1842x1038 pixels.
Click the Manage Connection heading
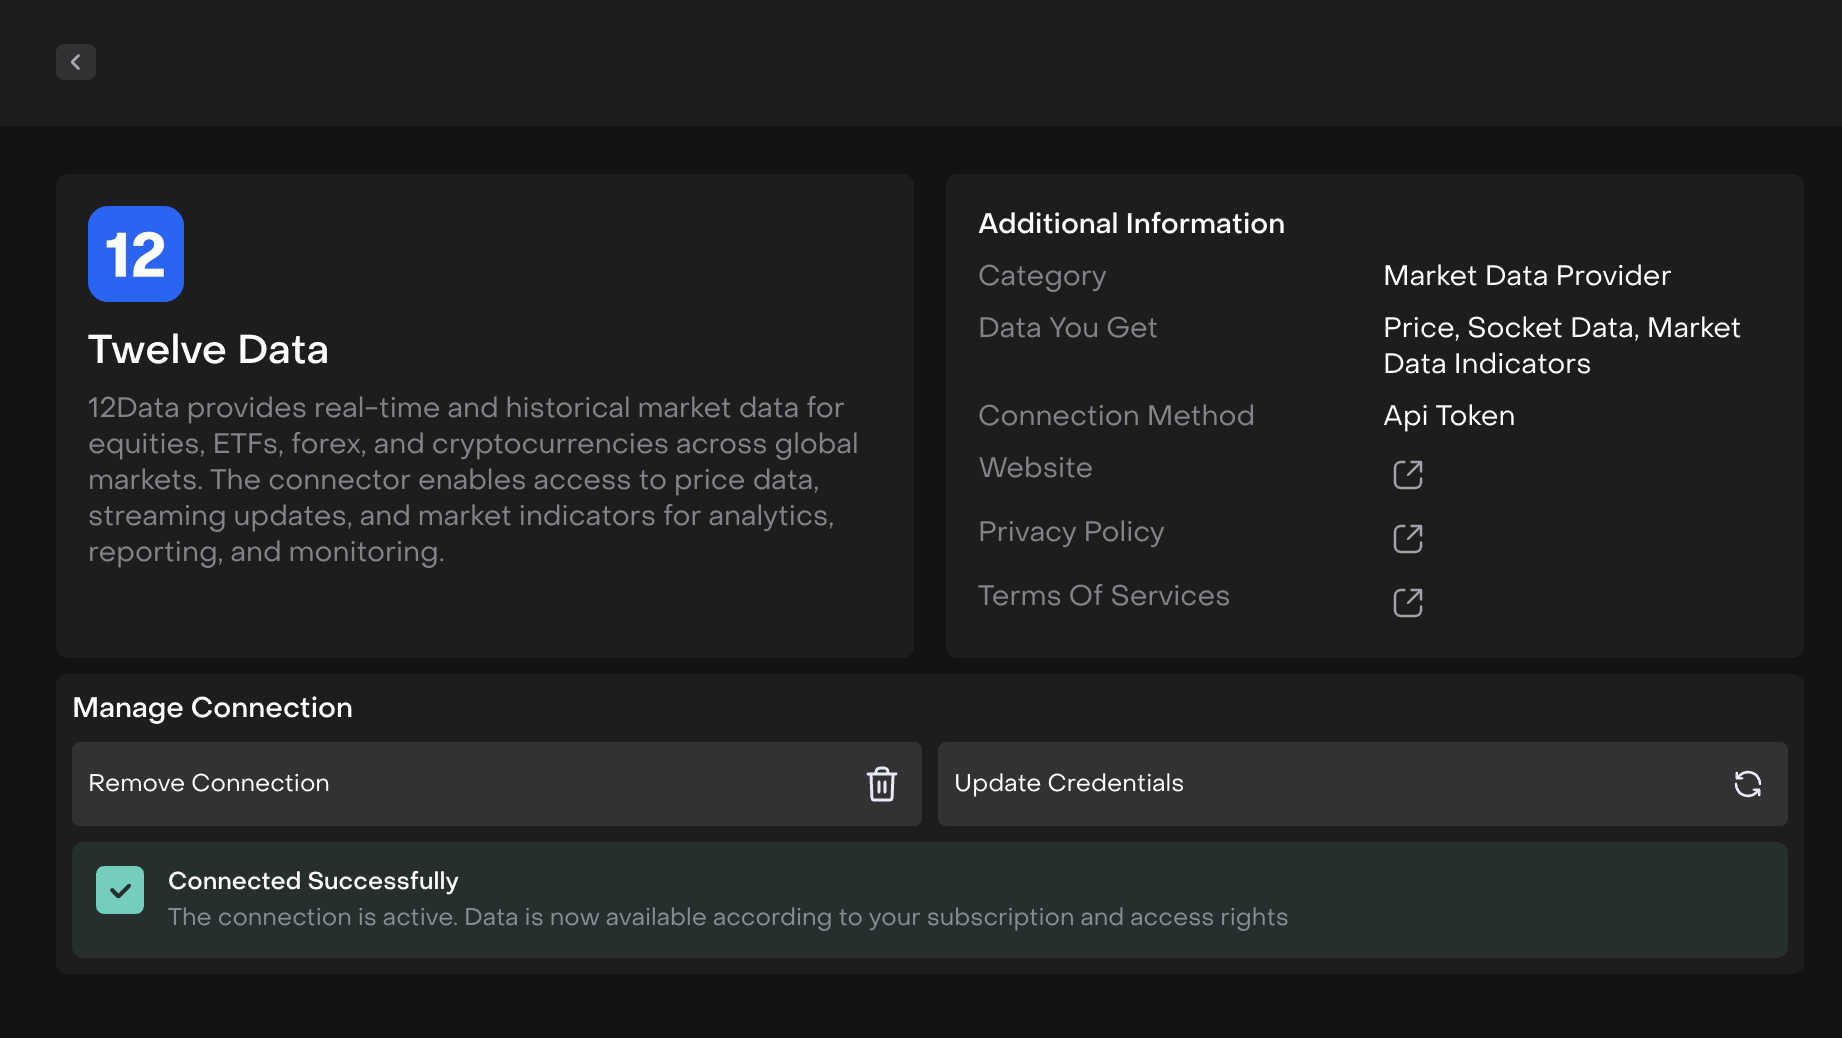(x=212, y=708)
